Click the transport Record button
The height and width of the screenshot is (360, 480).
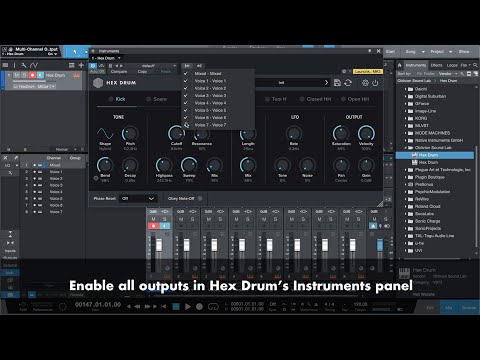click(x=199, y=306)
